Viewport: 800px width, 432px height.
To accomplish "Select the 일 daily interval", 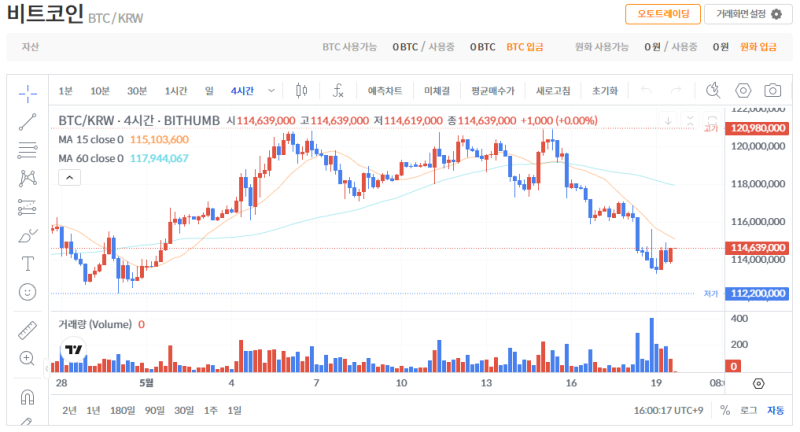I will click(209, 91).
